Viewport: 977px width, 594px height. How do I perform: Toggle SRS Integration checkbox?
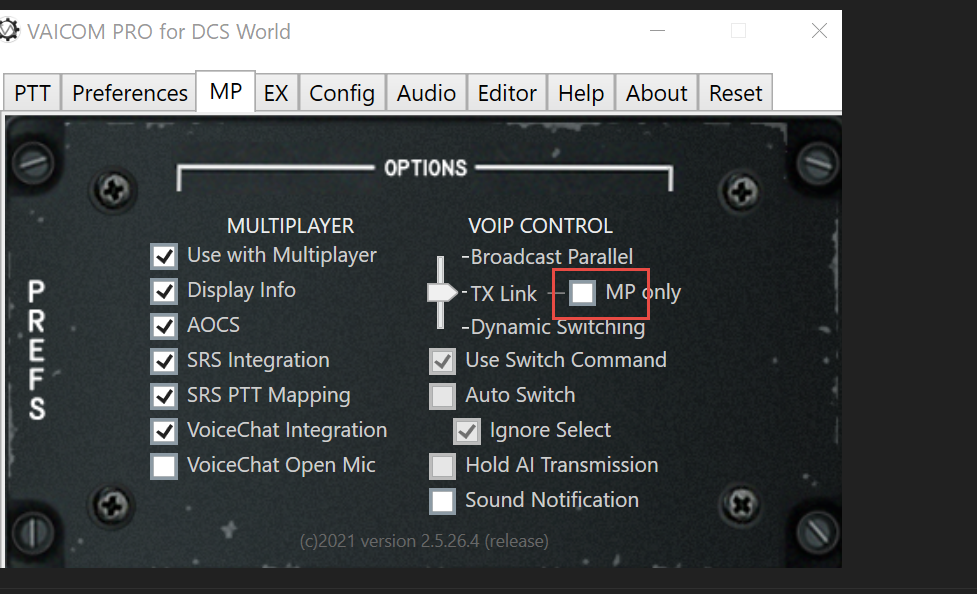click(x=164, y=361)
